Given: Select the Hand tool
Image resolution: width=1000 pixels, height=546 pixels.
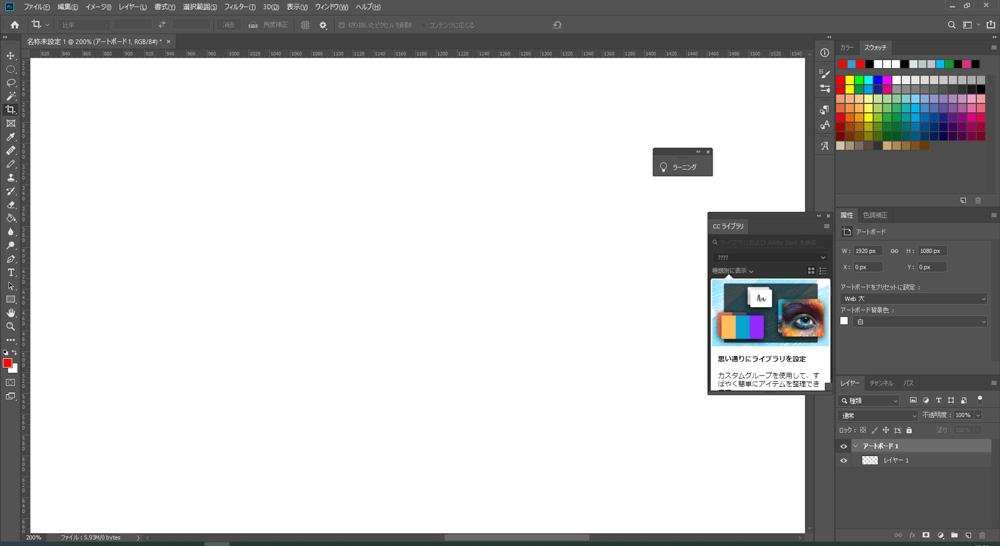Looking at the screenshot, I should 11,313.
